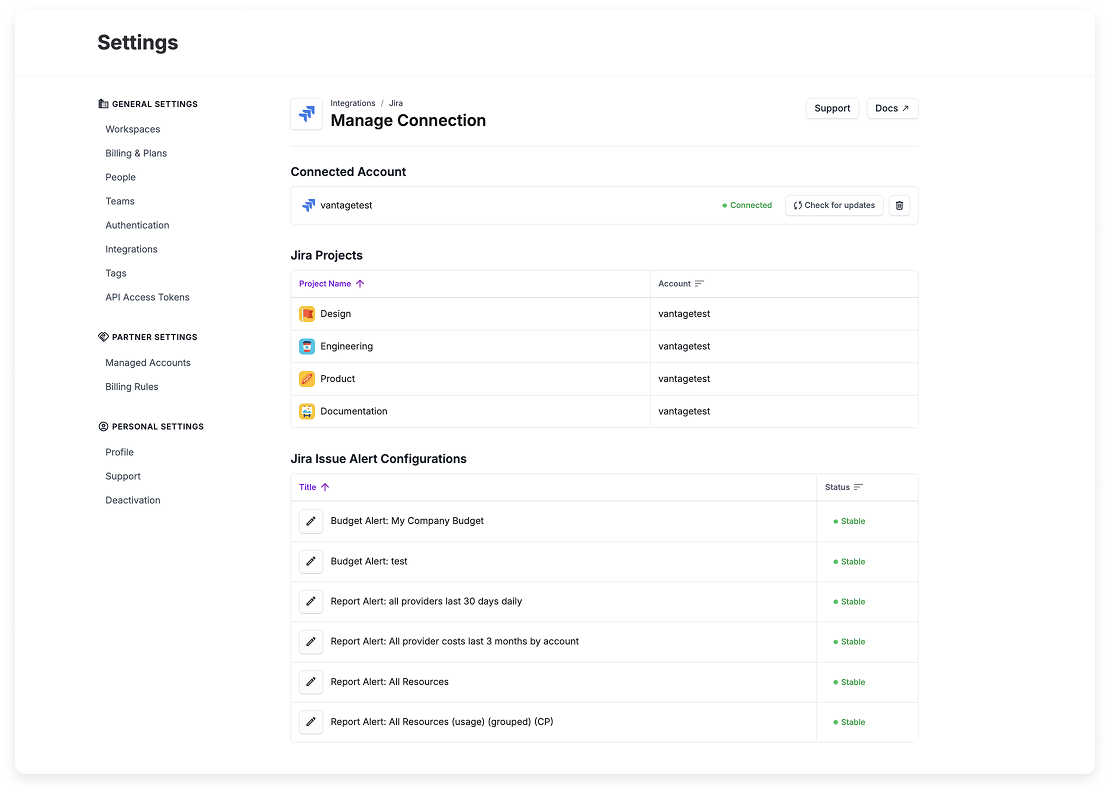Filter alert configurations by Status column

click(858, 487)
